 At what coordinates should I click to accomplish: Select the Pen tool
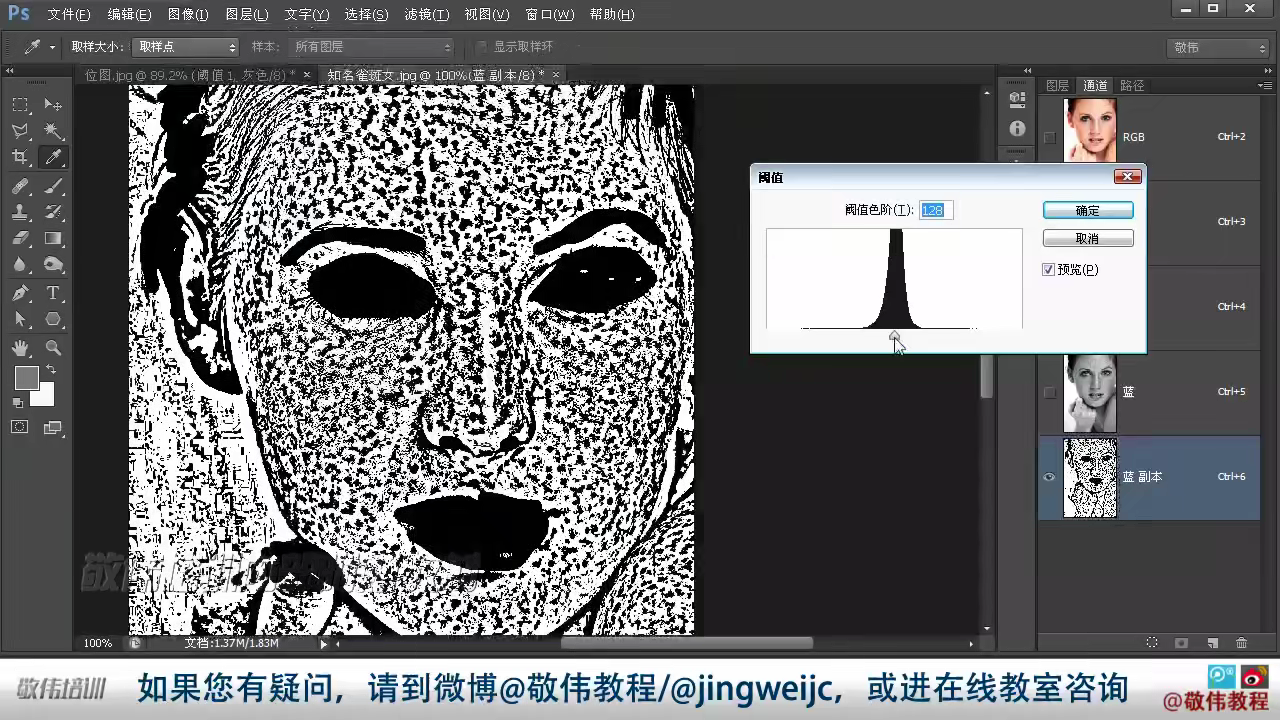click(x=20, y=293)
